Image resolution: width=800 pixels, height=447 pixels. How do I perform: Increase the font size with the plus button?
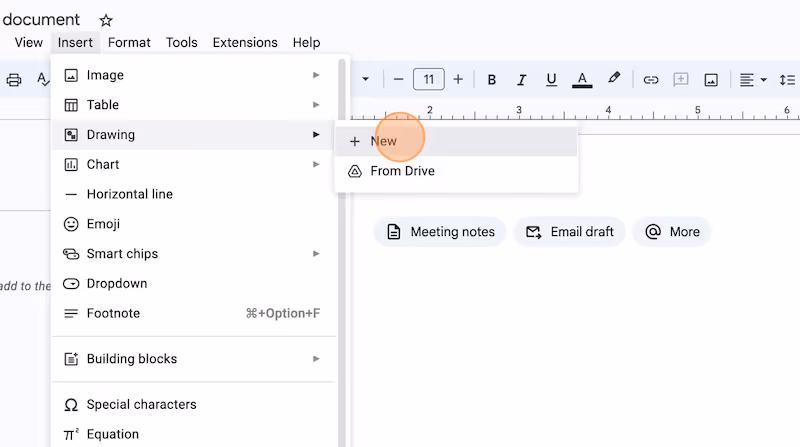tap(458, 80)
